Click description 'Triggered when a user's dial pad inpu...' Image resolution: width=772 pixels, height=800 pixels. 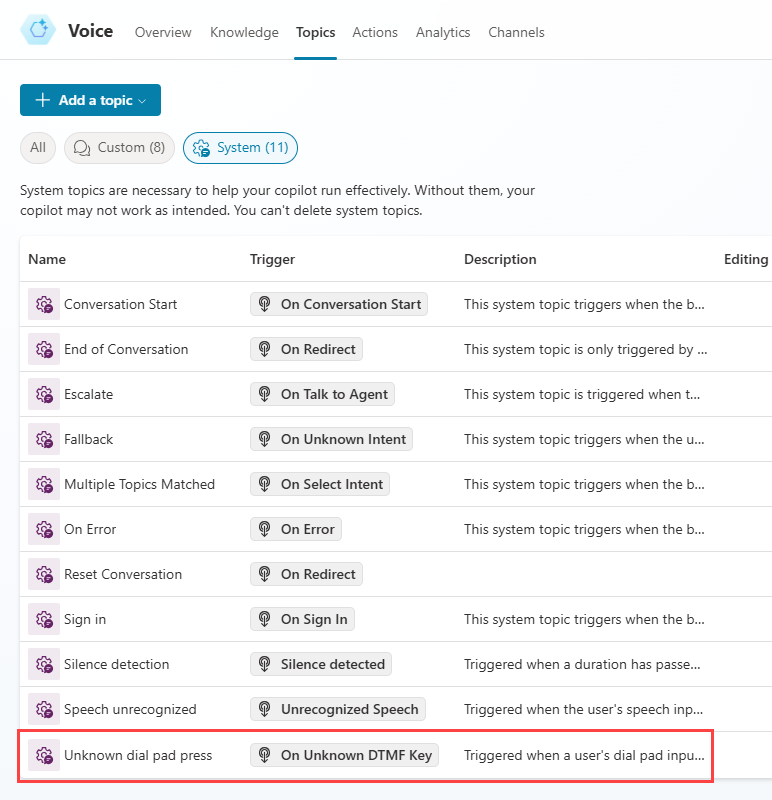[584, 755]
